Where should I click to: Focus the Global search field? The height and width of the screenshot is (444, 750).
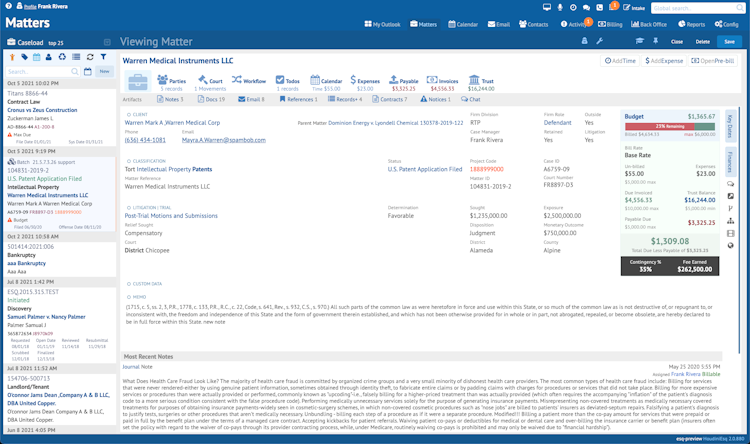(697, 8)
